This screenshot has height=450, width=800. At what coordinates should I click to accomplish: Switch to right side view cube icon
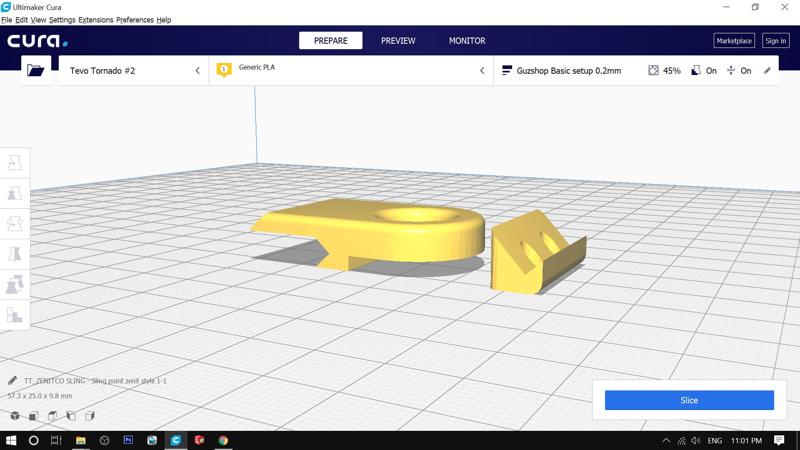point(90,416)
